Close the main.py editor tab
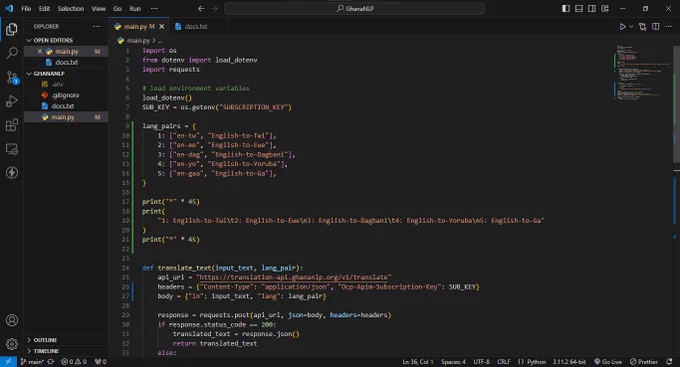680x367 pixels. tap(162, 26)
